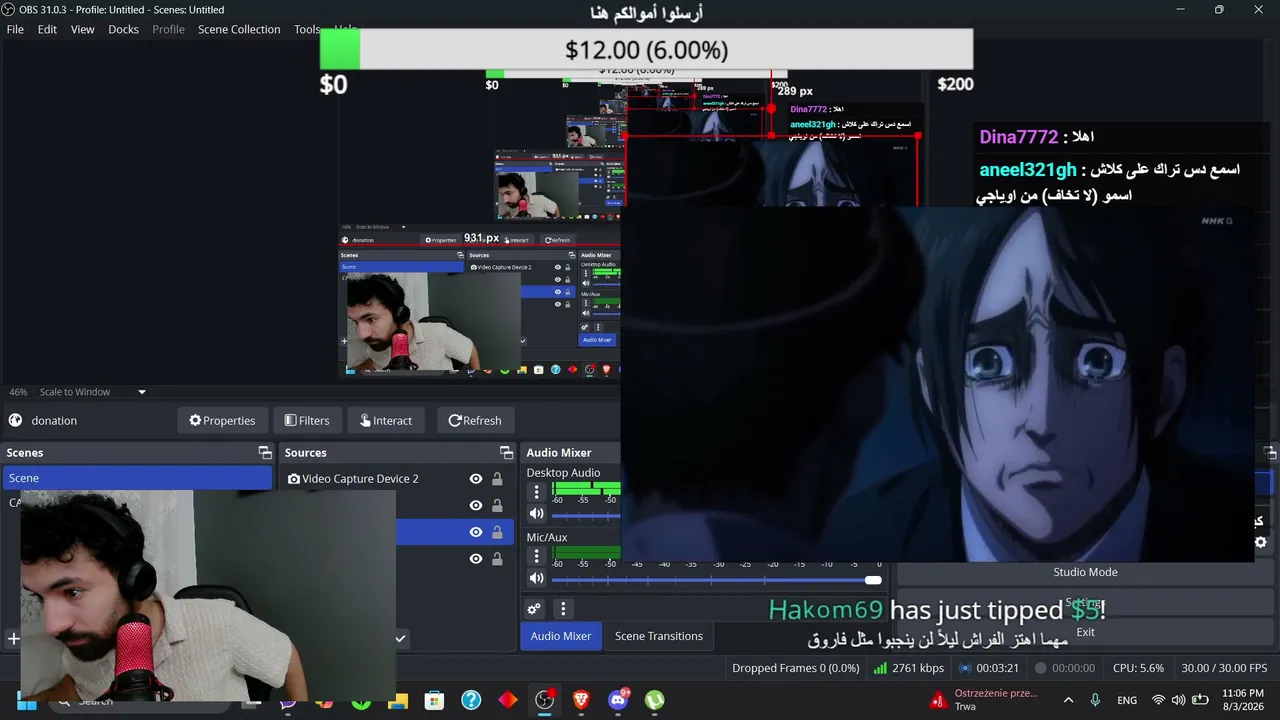Open Filters for the donation source
1280x720 pixels.
(307, 420)
